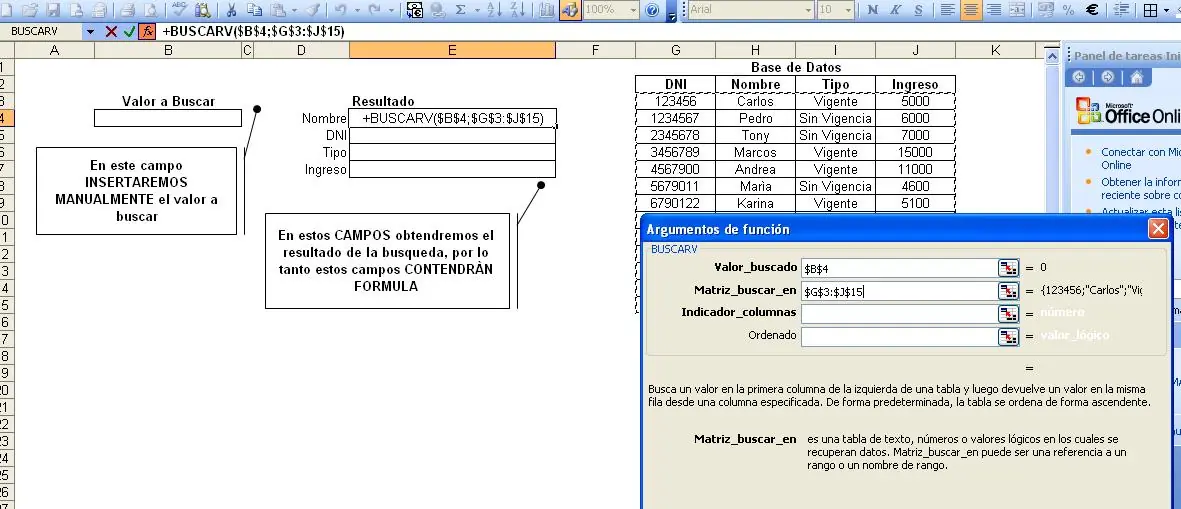This screenshot has height=509, width=1181.
Task: Click the Print icon in the toolbar
Action: click(127, 10)
